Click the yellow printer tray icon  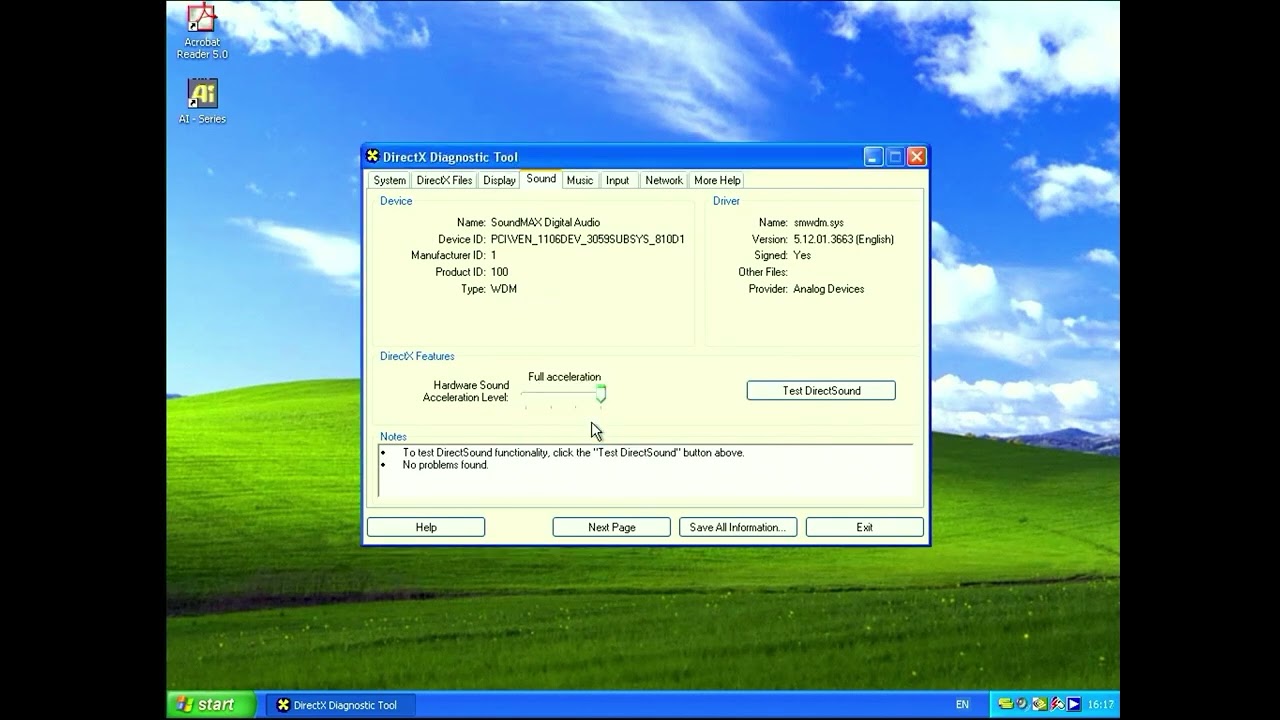pyautogui.click(x=1006, y=704)
